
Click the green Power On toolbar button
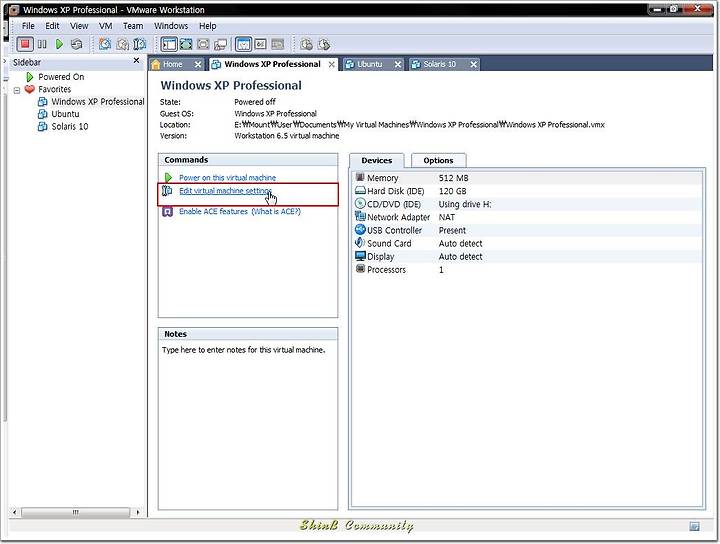tap(59, 44)
